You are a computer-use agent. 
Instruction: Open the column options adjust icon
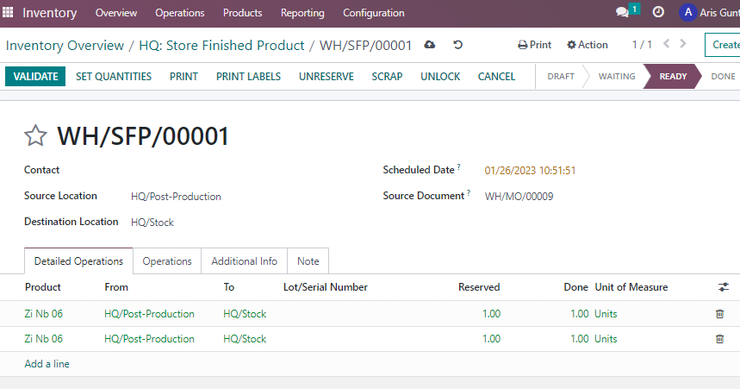click(723, 287)
